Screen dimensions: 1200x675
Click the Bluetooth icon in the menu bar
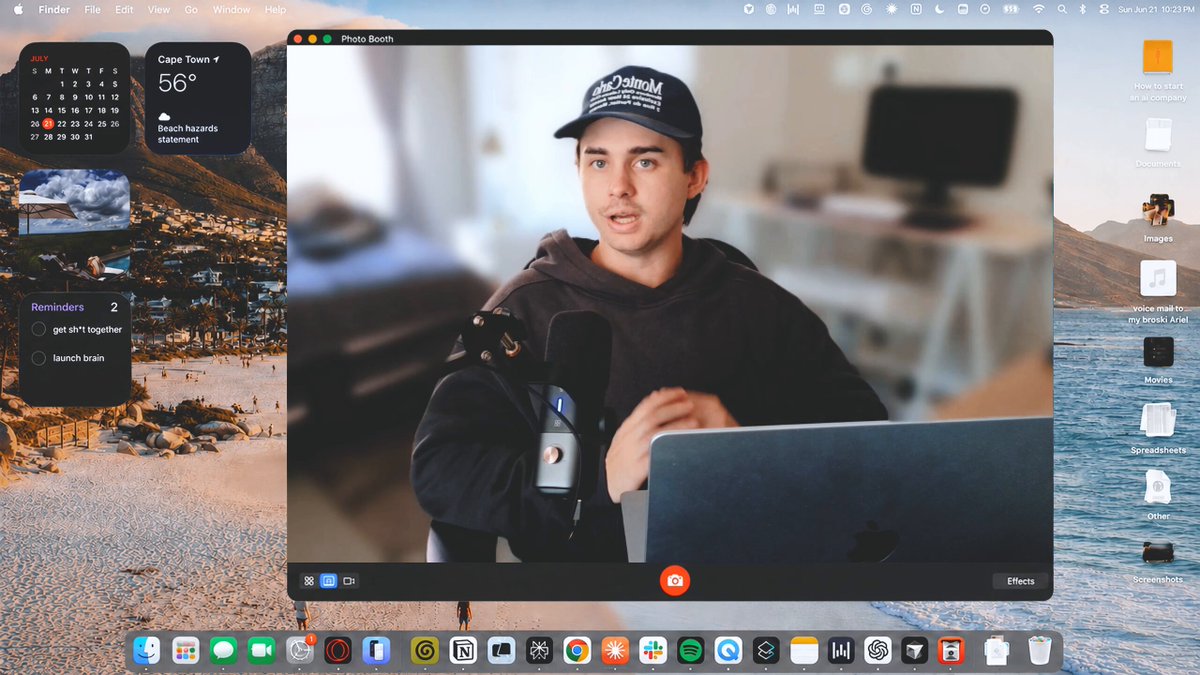[x=1082, y=9]
